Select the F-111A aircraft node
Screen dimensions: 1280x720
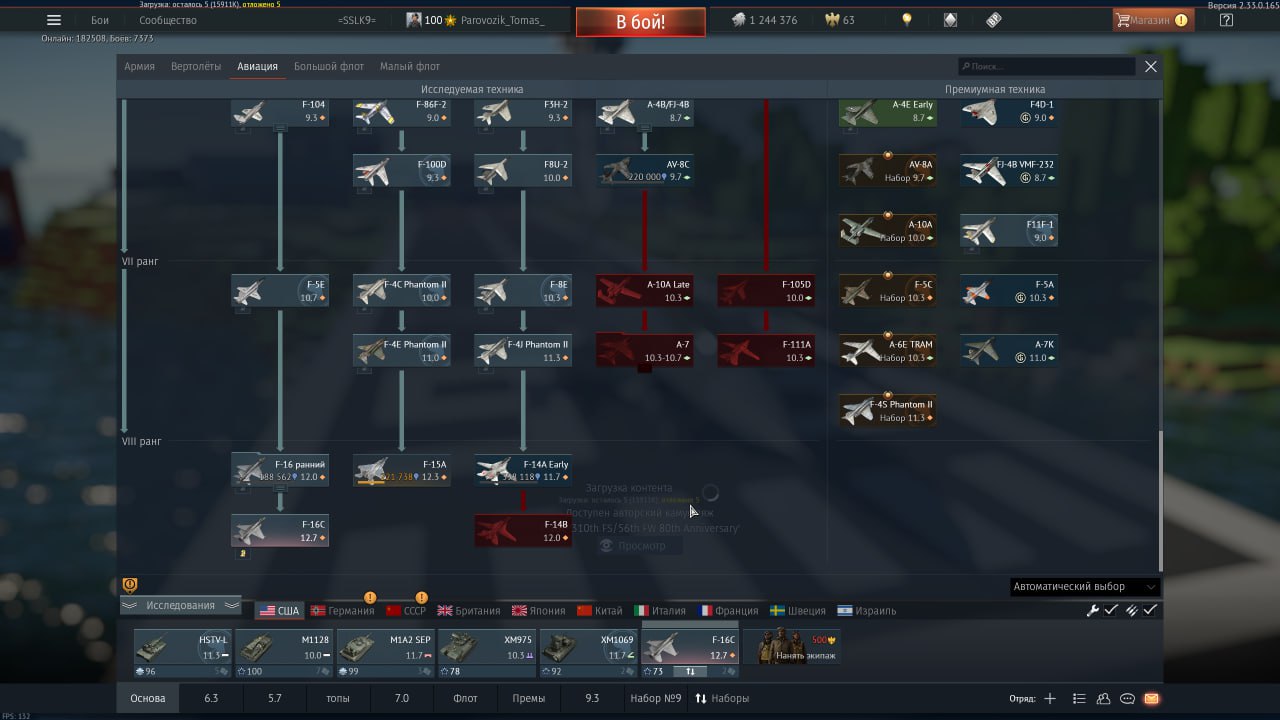[766, 351]
